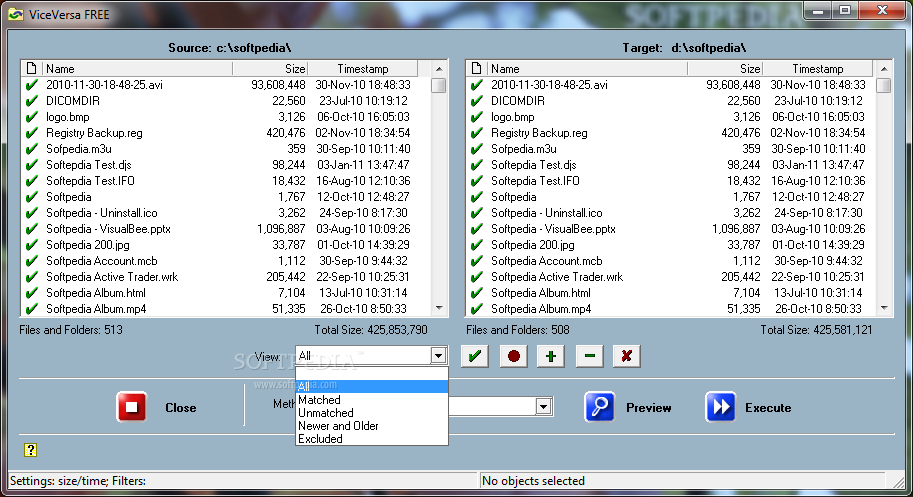
Task: Click green check beside Softepdia Test.djs in Source
Action: [x=31, y=165]
